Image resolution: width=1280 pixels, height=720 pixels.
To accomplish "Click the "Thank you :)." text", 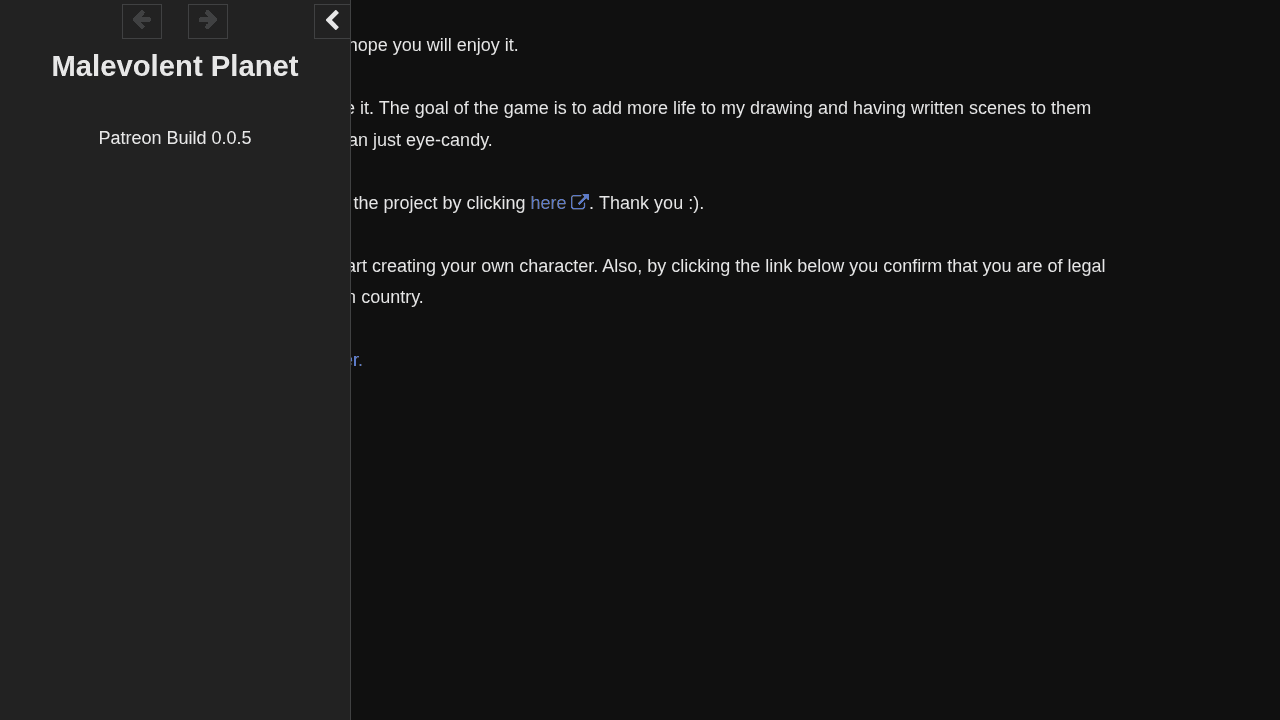I will point(651,203).
